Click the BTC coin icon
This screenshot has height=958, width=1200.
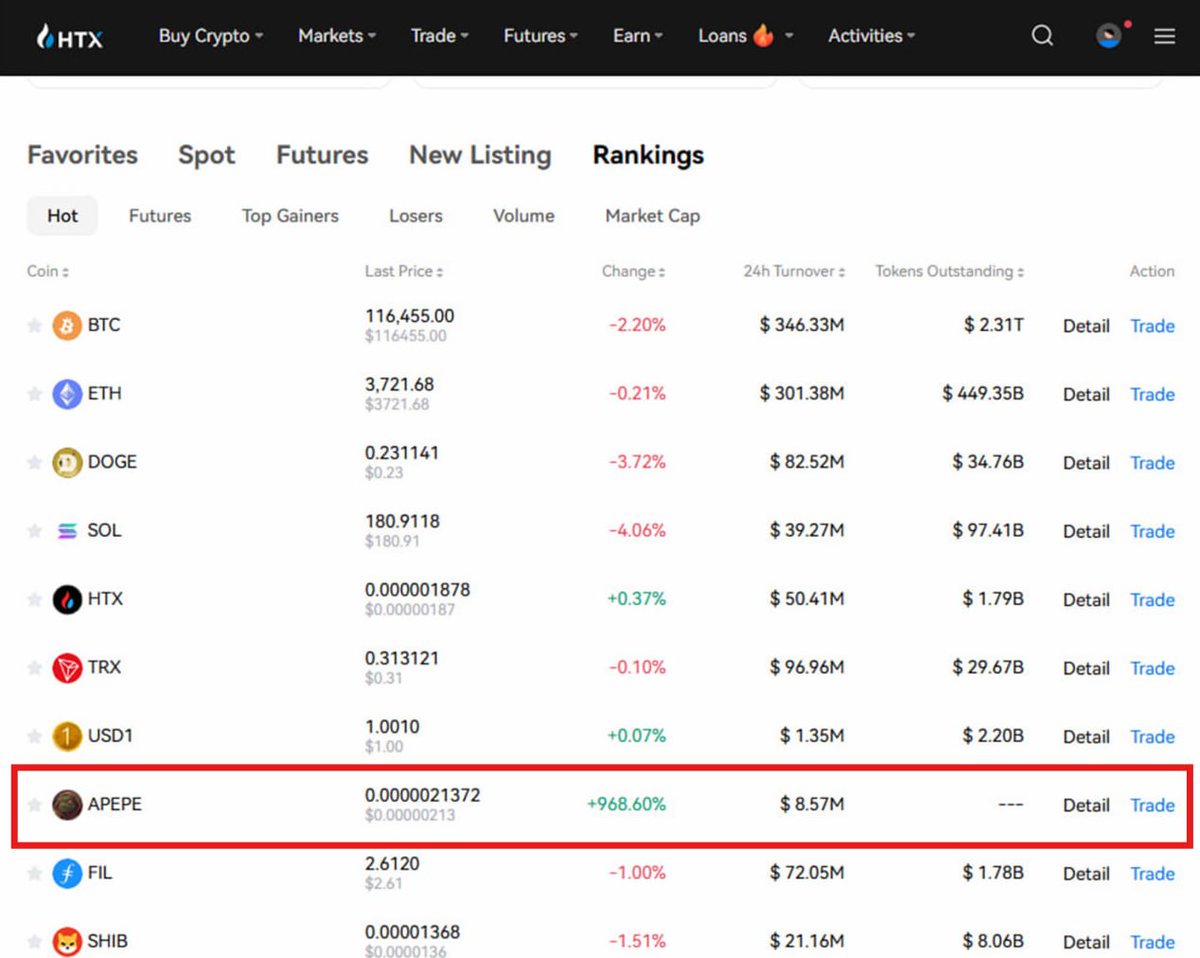coord(67,326)
